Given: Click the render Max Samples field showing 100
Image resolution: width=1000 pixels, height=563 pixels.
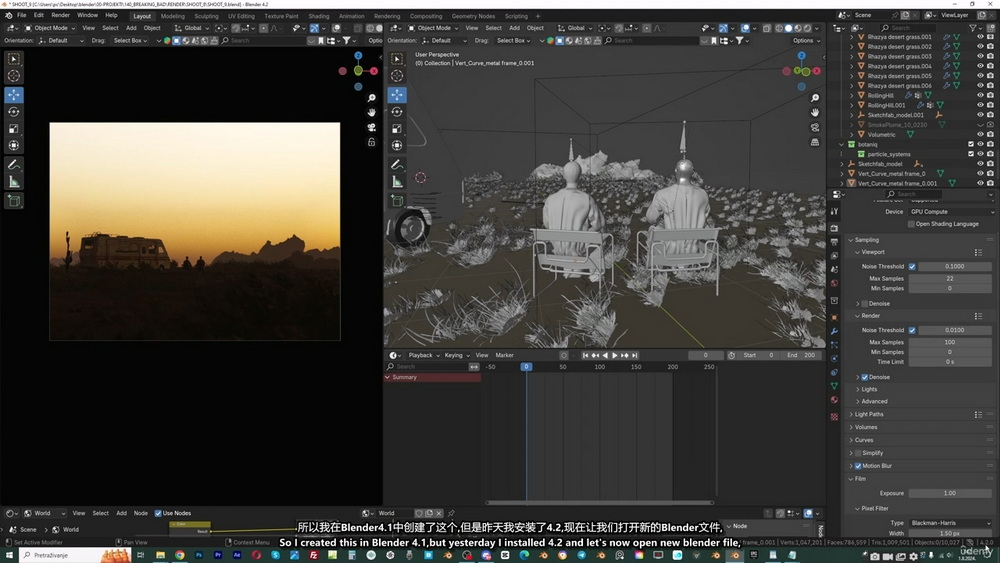Looking at the screenshot, I should click(950, 342).
